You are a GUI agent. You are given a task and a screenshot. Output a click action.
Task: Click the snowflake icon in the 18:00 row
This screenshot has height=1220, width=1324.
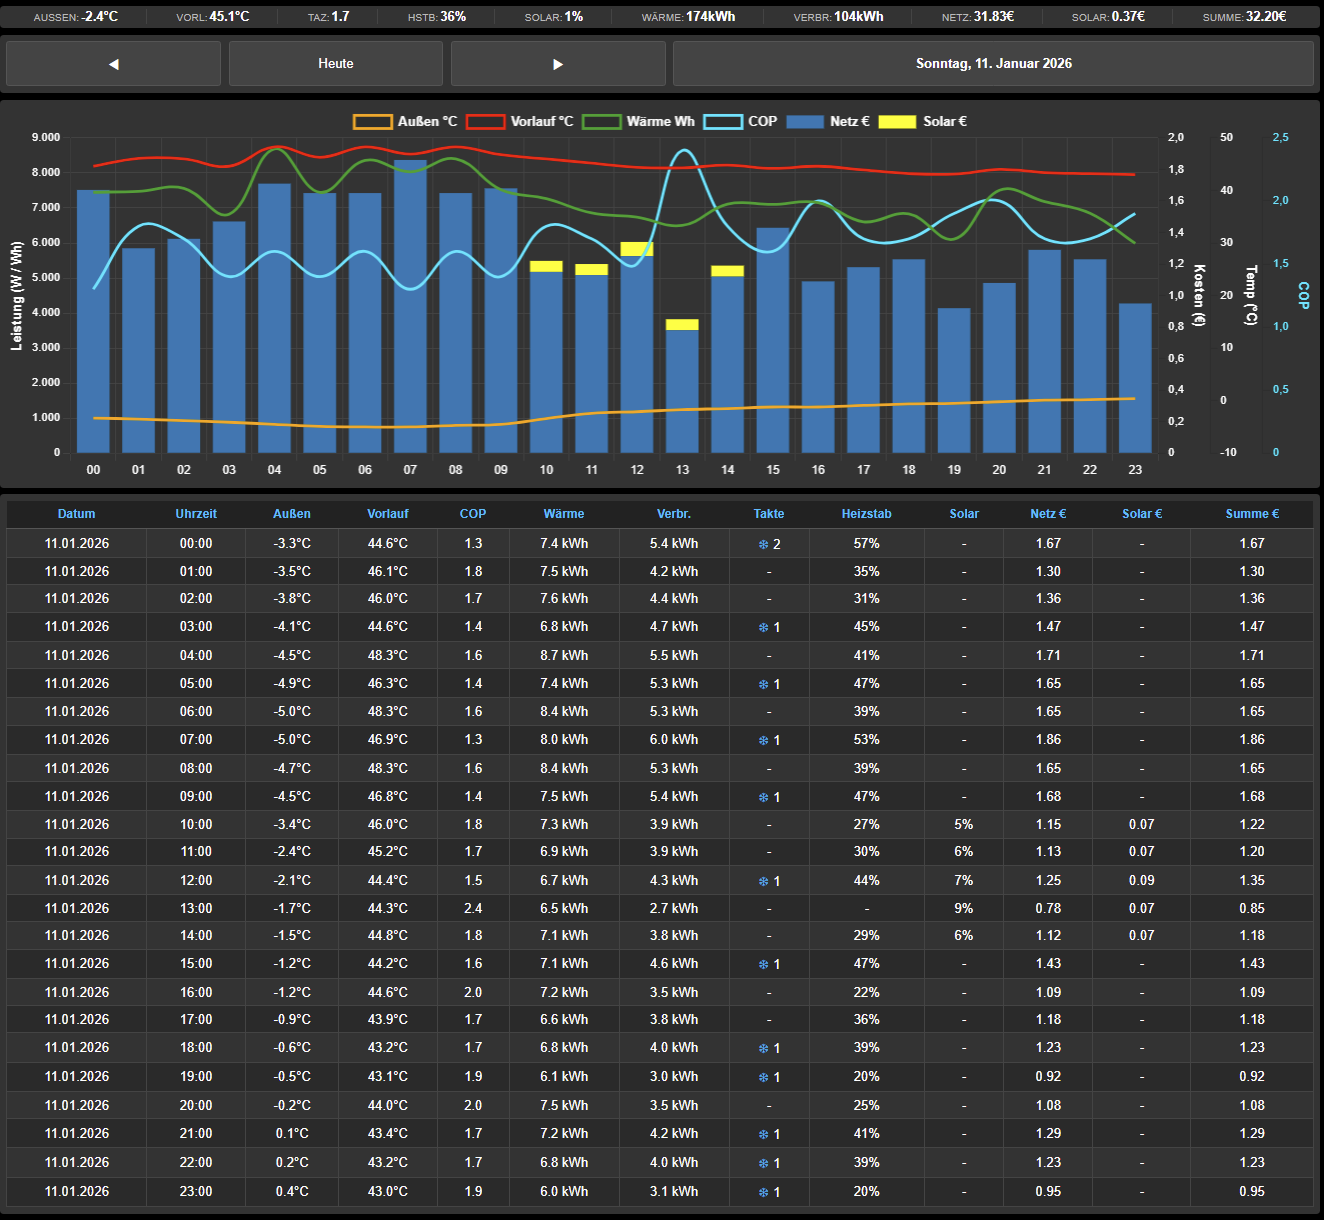click(x=763, y=1049)
